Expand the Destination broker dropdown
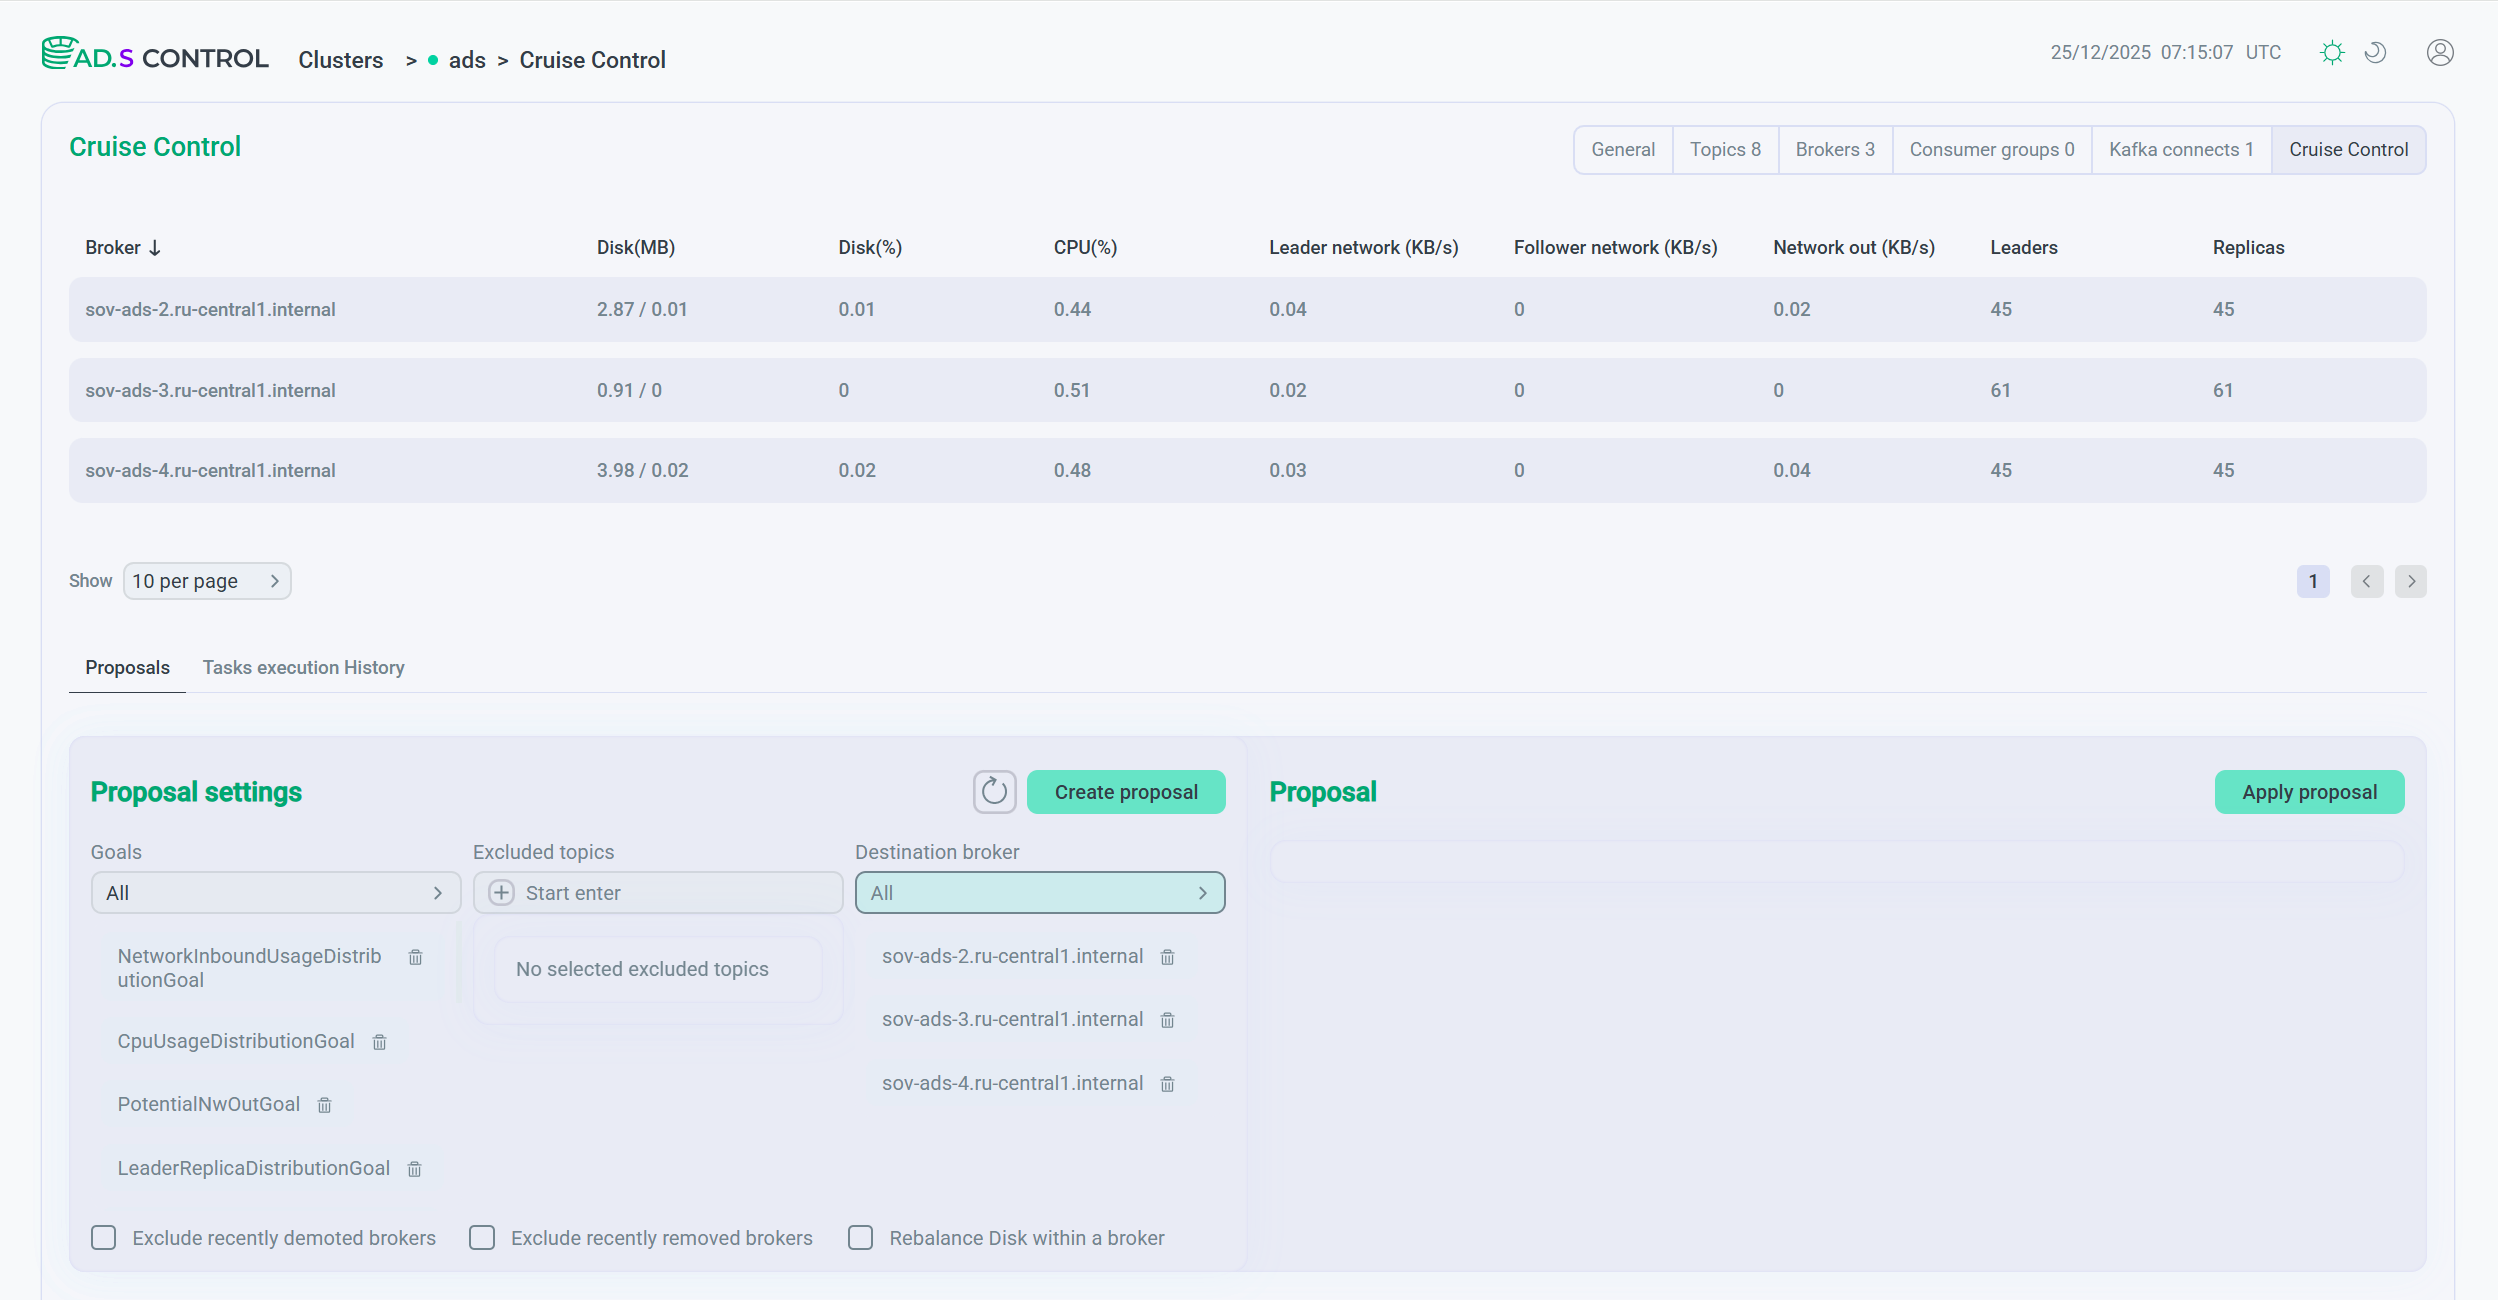 coord(1039,893)
